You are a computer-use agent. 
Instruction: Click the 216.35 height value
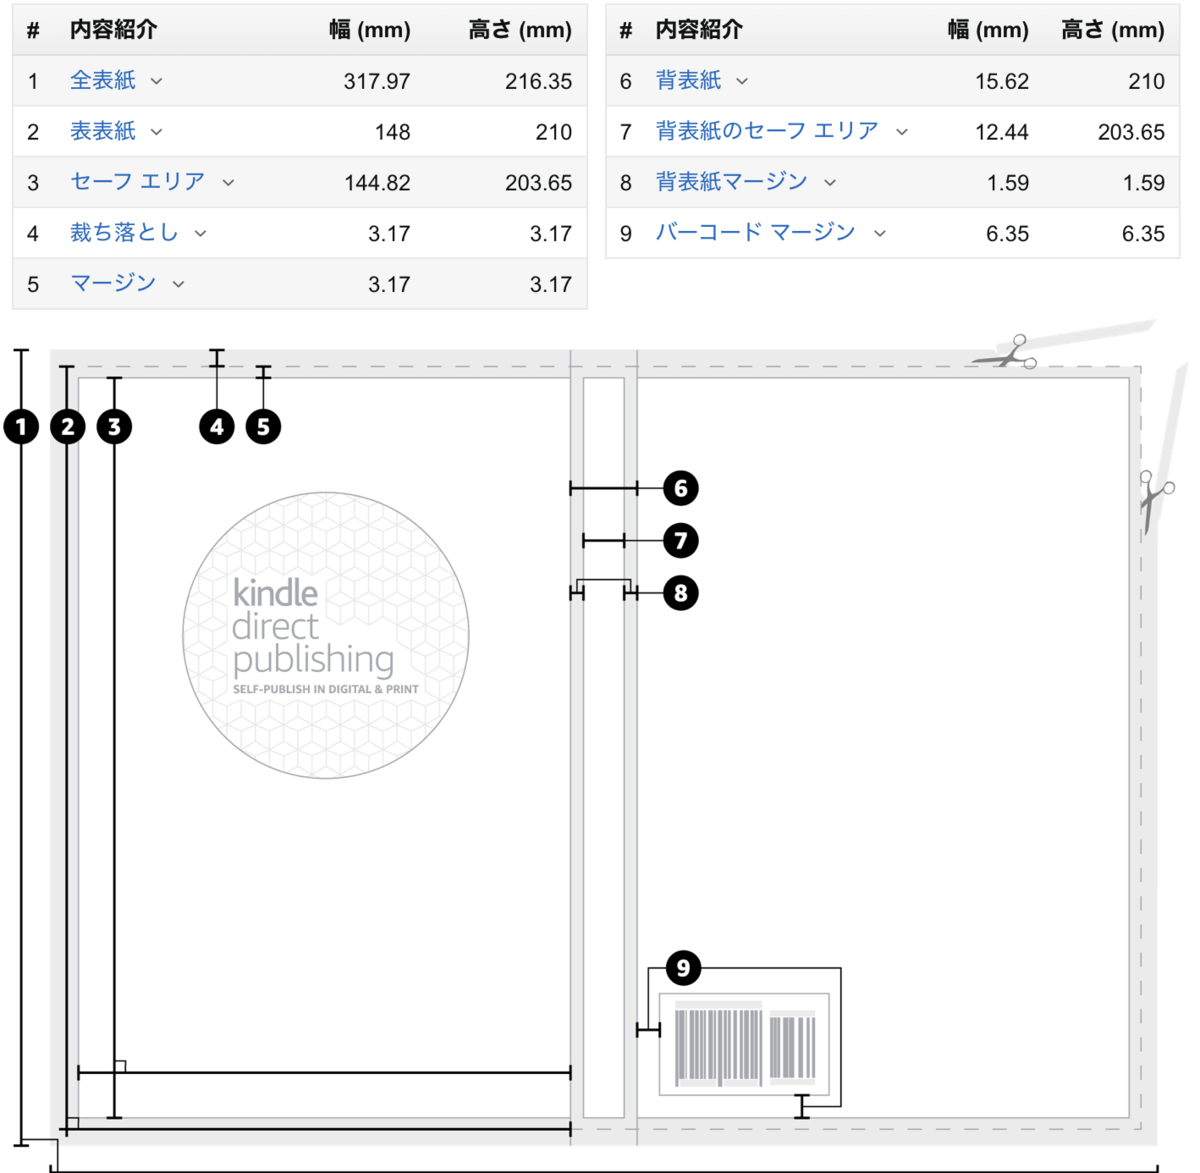[538, 82]
